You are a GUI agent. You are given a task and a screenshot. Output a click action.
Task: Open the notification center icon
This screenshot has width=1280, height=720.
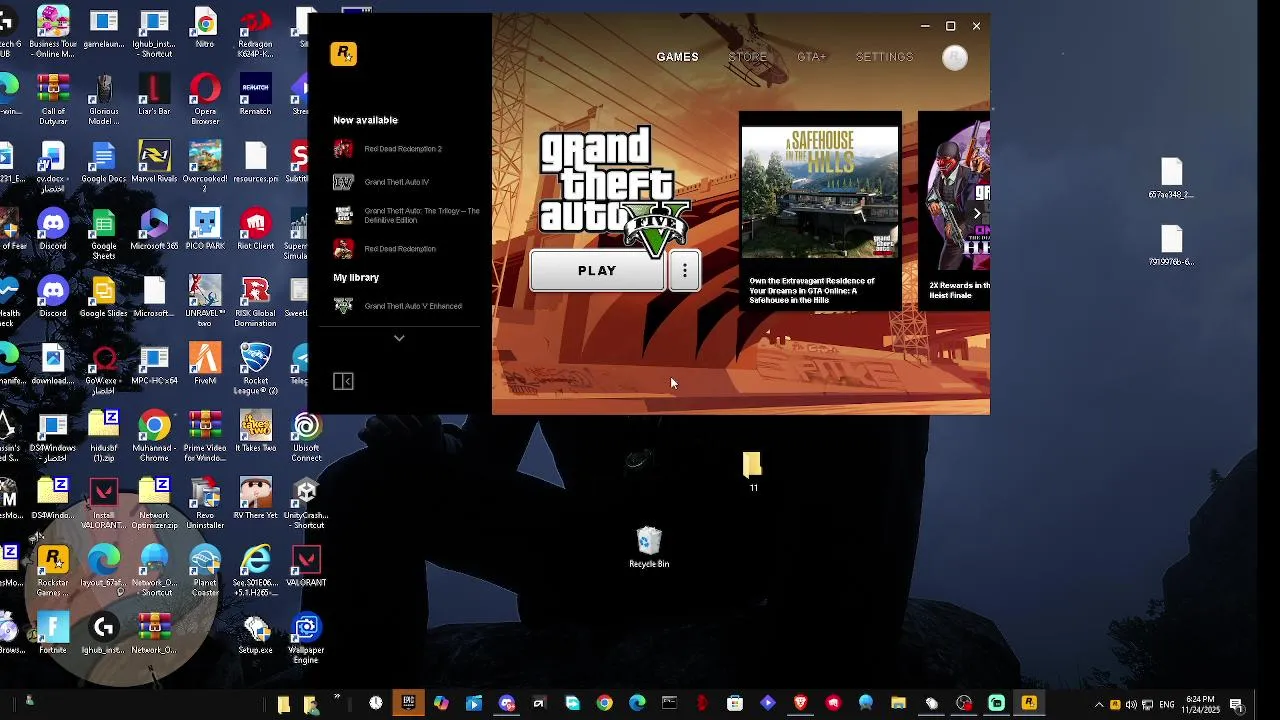[1237, 704]
